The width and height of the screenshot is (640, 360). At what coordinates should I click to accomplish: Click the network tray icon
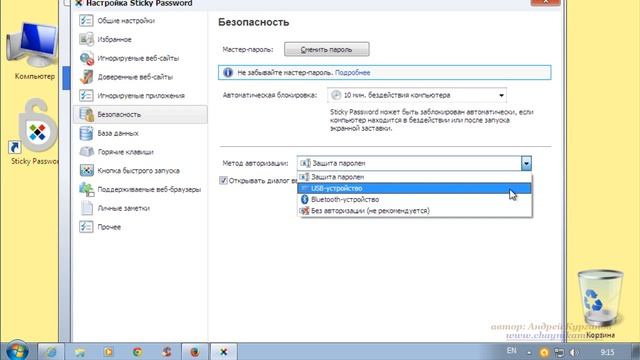[559, 352]
